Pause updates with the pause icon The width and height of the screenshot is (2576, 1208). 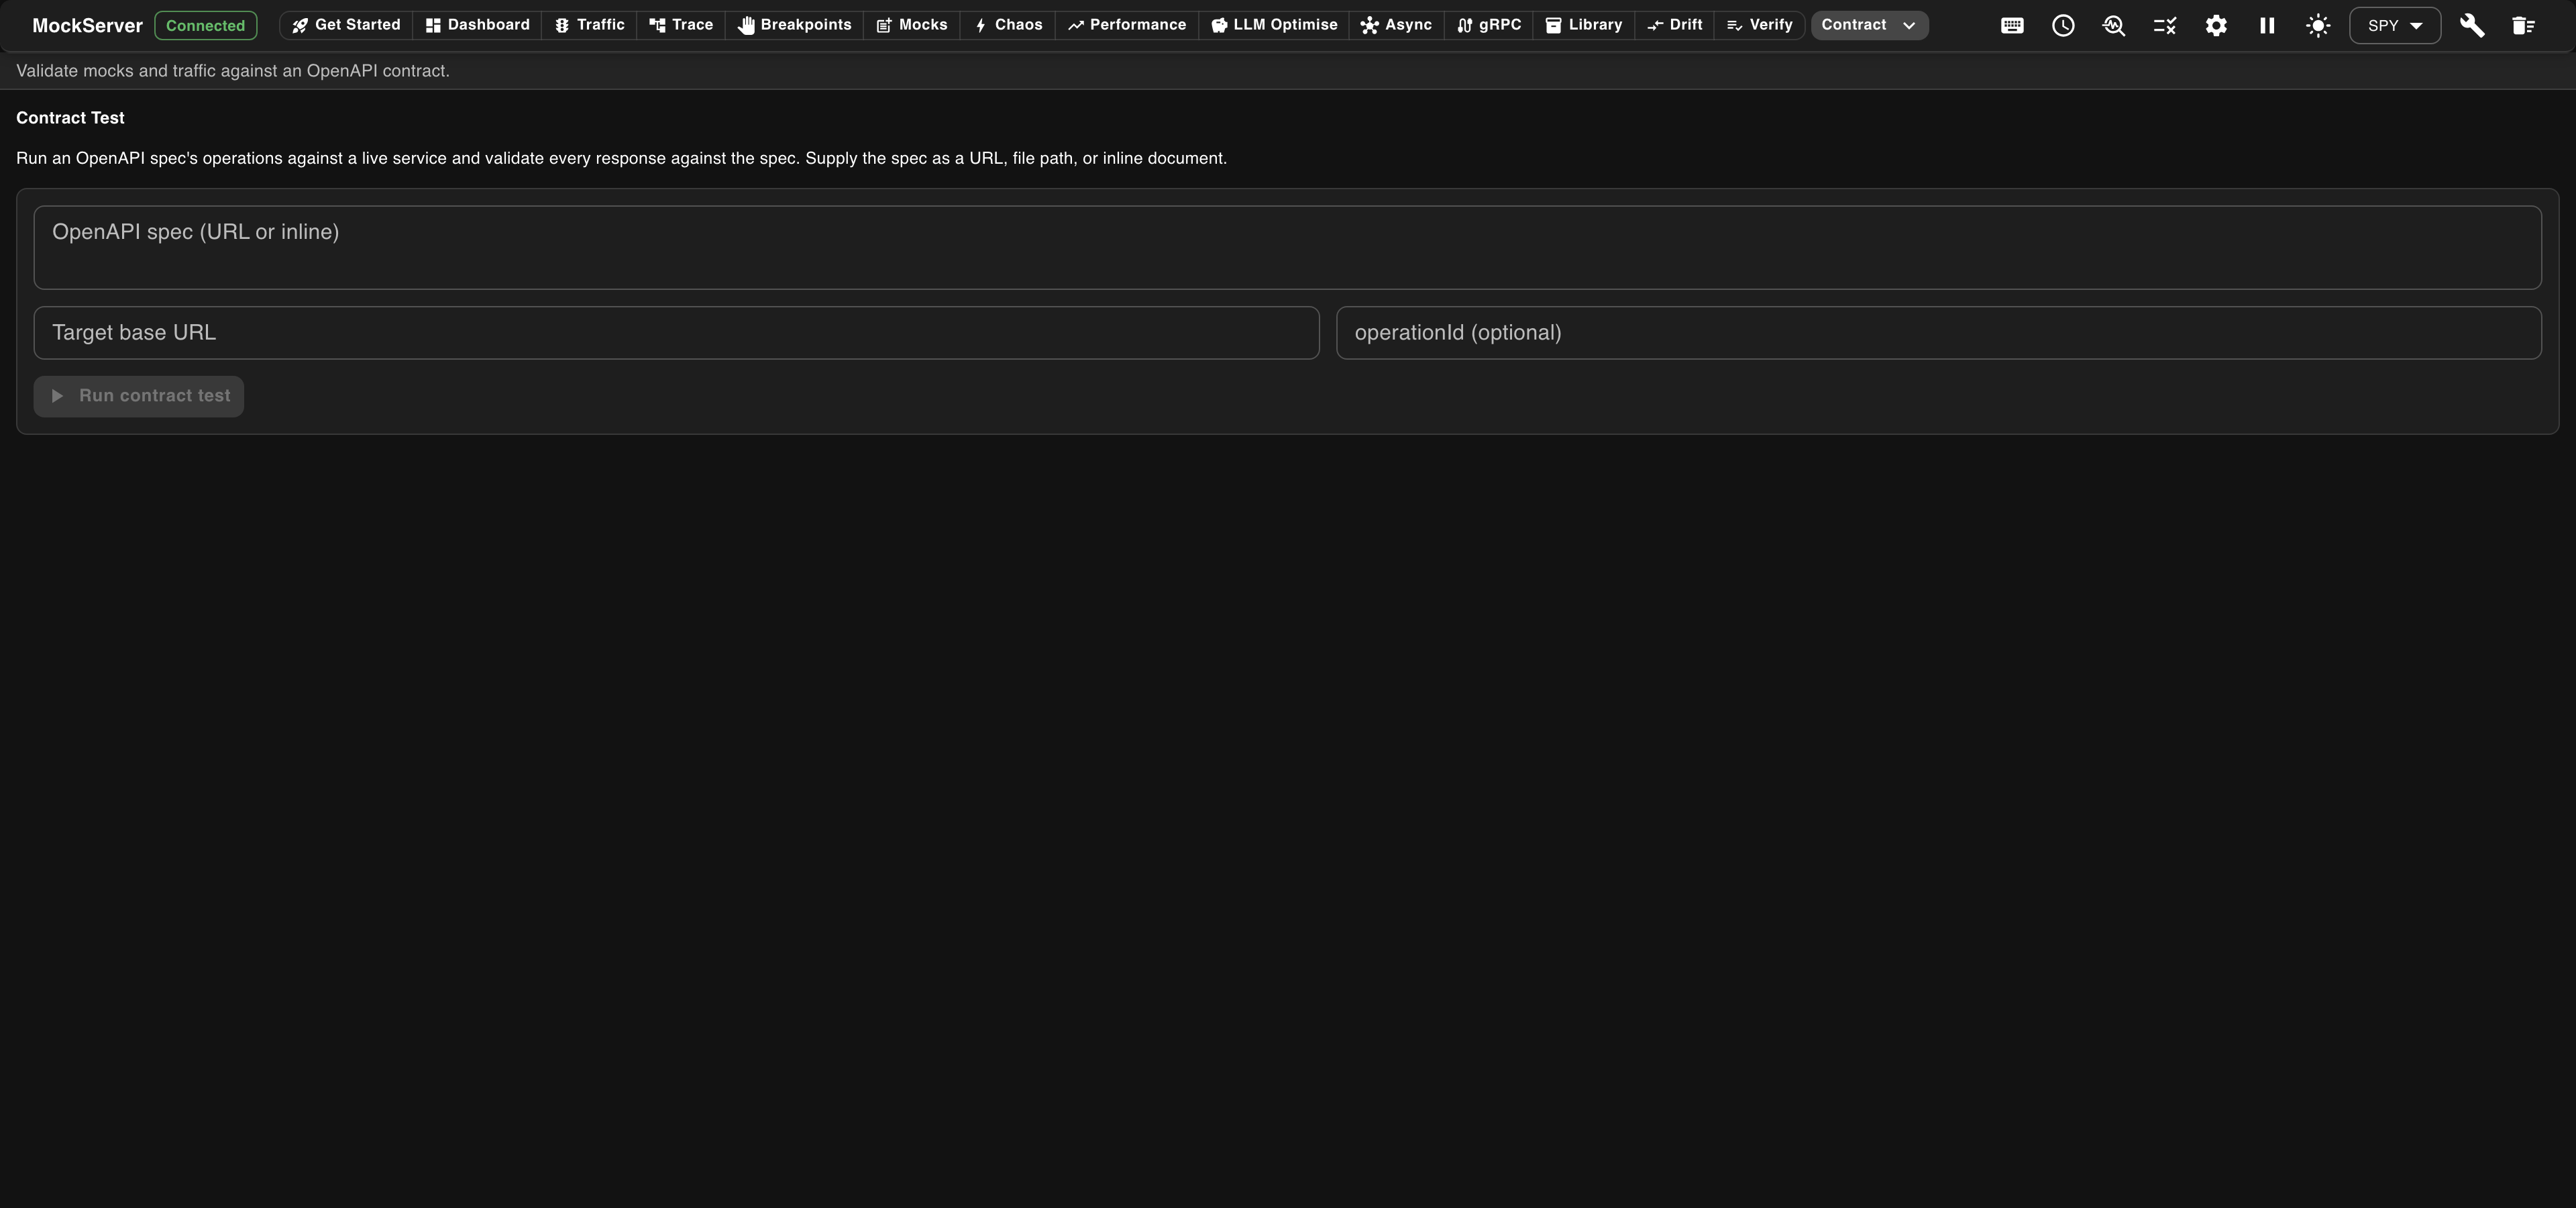(x=2267, y=26)
